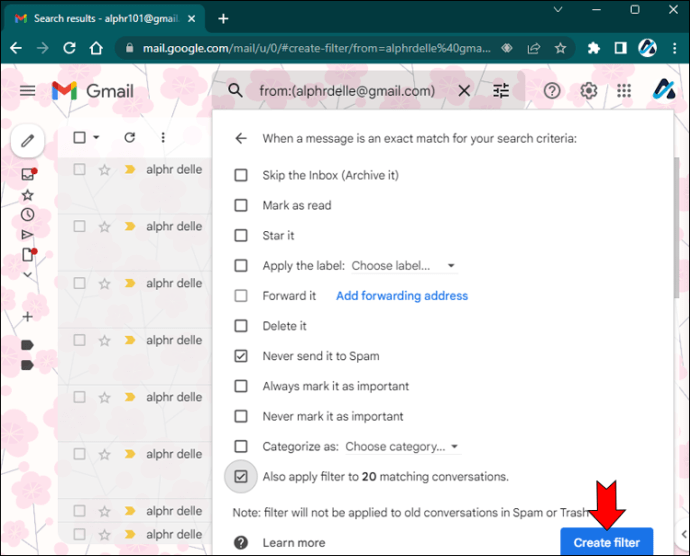Check Never mark it as important
The image size is (690, 556).
tap(241, 416)
